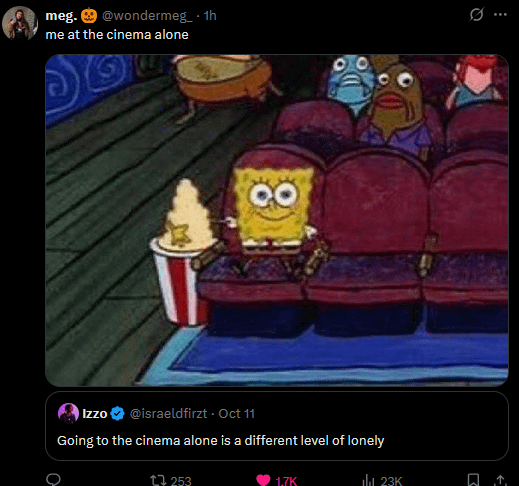Open the share arrow icon
Screen dimensions: 519x486
[500, 480]
